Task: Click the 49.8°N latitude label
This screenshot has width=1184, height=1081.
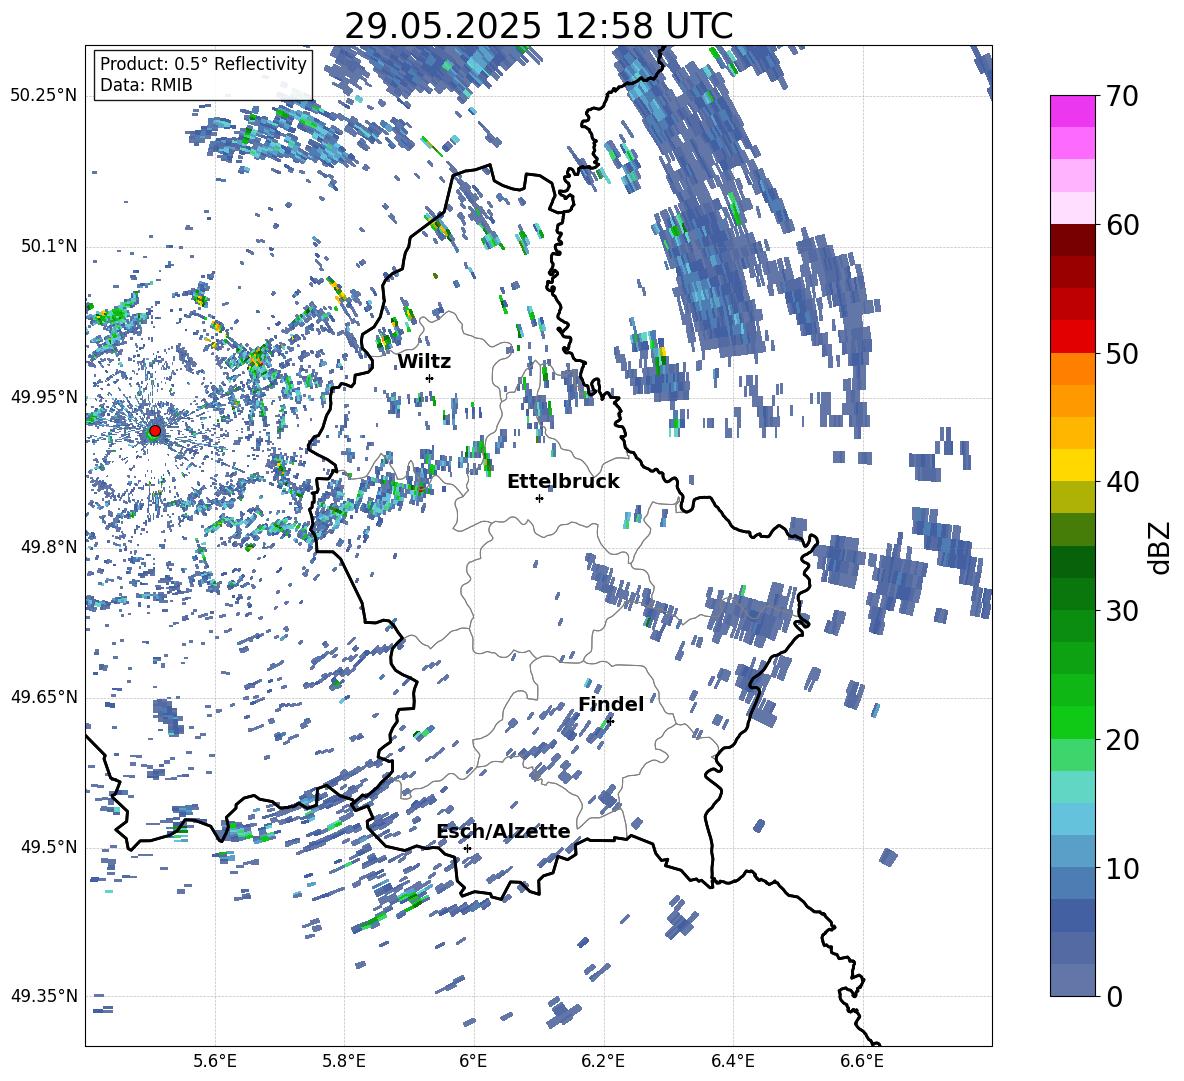Action: pos(49,547)
